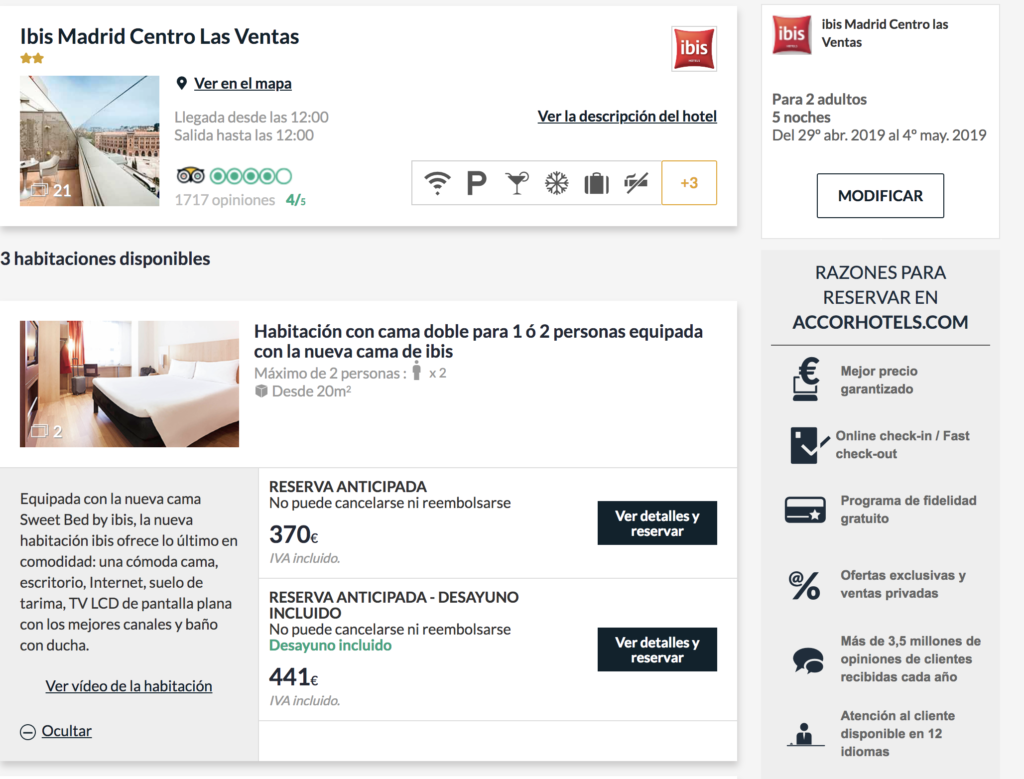Click the map pin icon
Image resolution: width=1024 pixels, height=779 pixels.
(182, 84)
